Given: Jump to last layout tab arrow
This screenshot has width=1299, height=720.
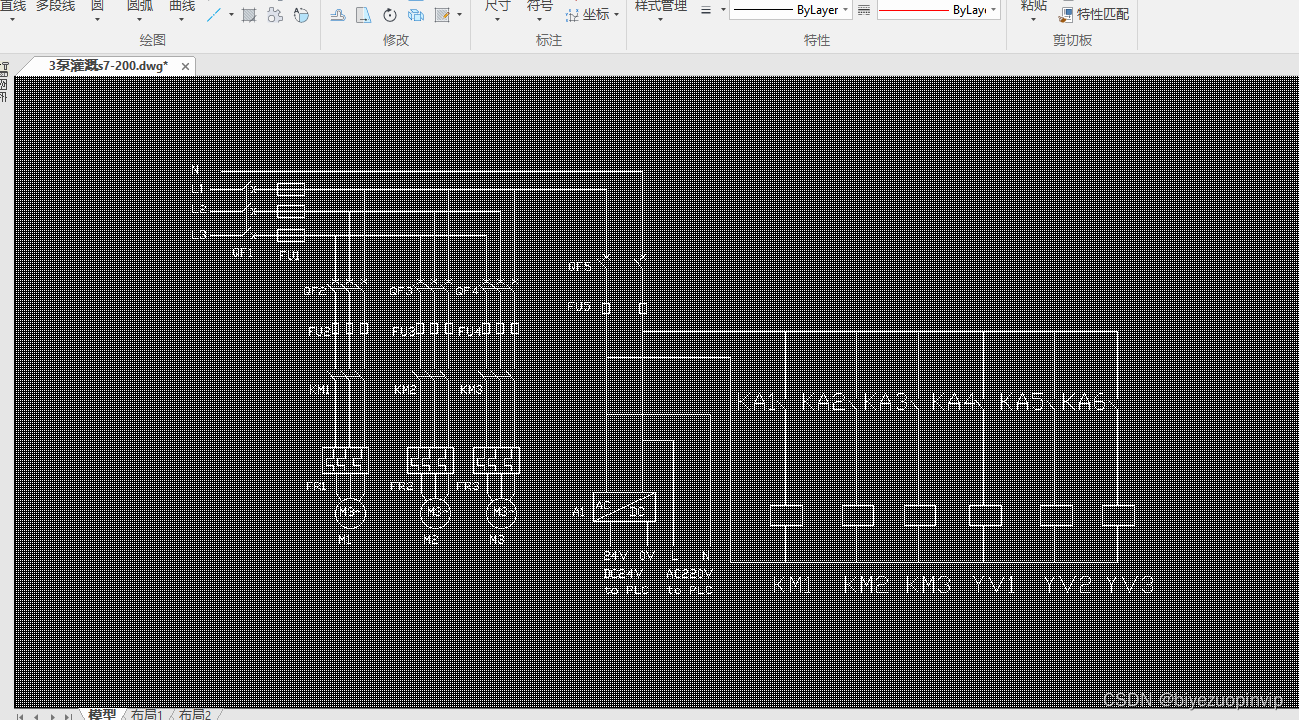Looking at the screenshot, I should click(x=68, y=716).
